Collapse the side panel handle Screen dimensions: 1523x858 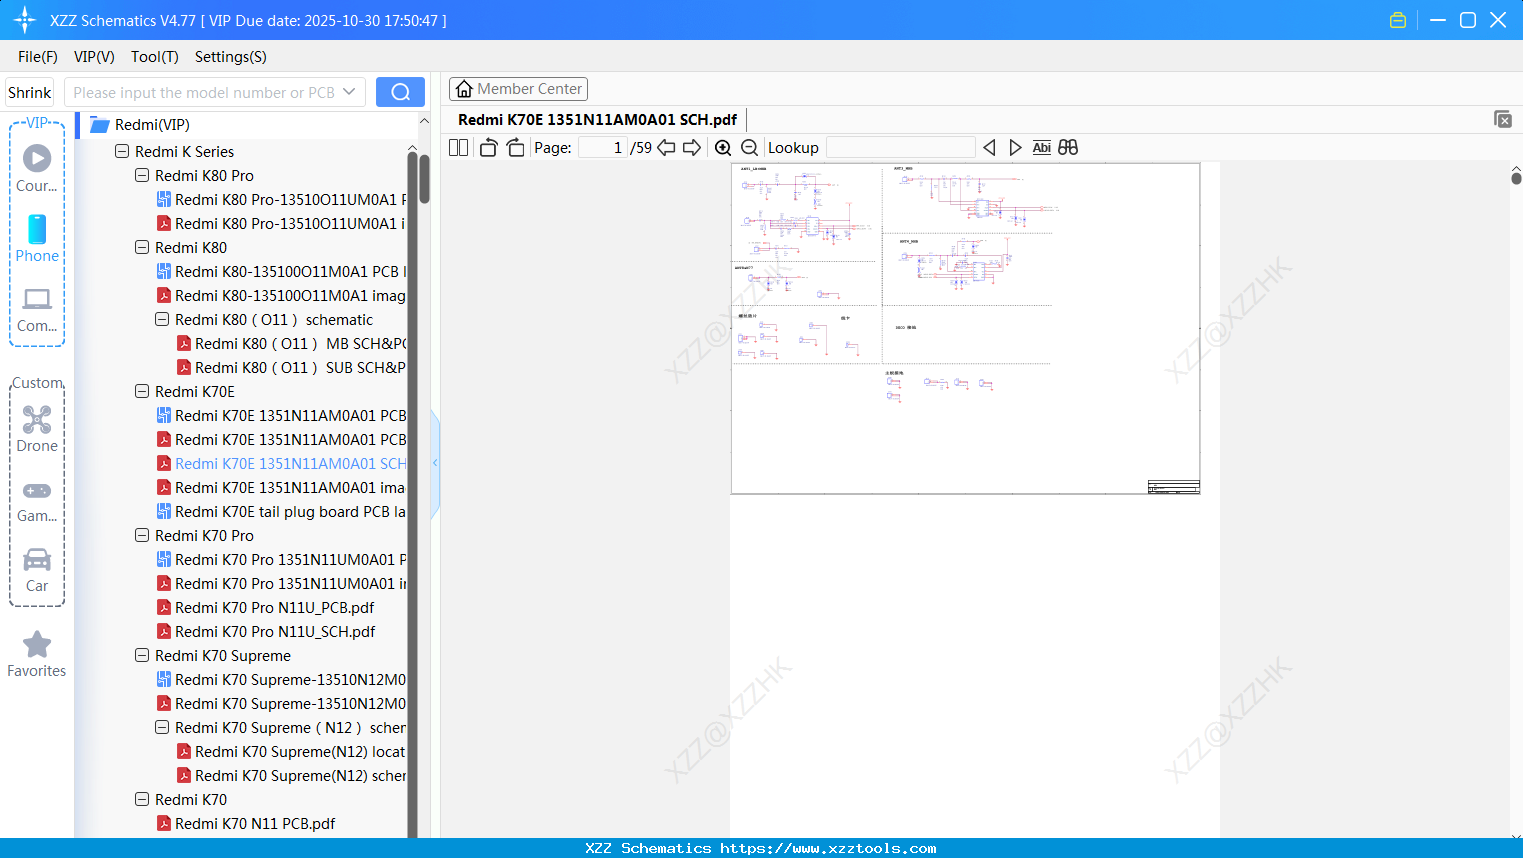[x=435, y=463]
